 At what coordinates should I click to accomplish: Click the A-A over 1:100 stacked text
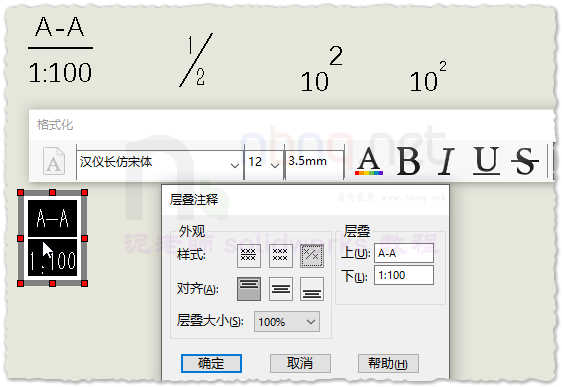click(60, 50)
